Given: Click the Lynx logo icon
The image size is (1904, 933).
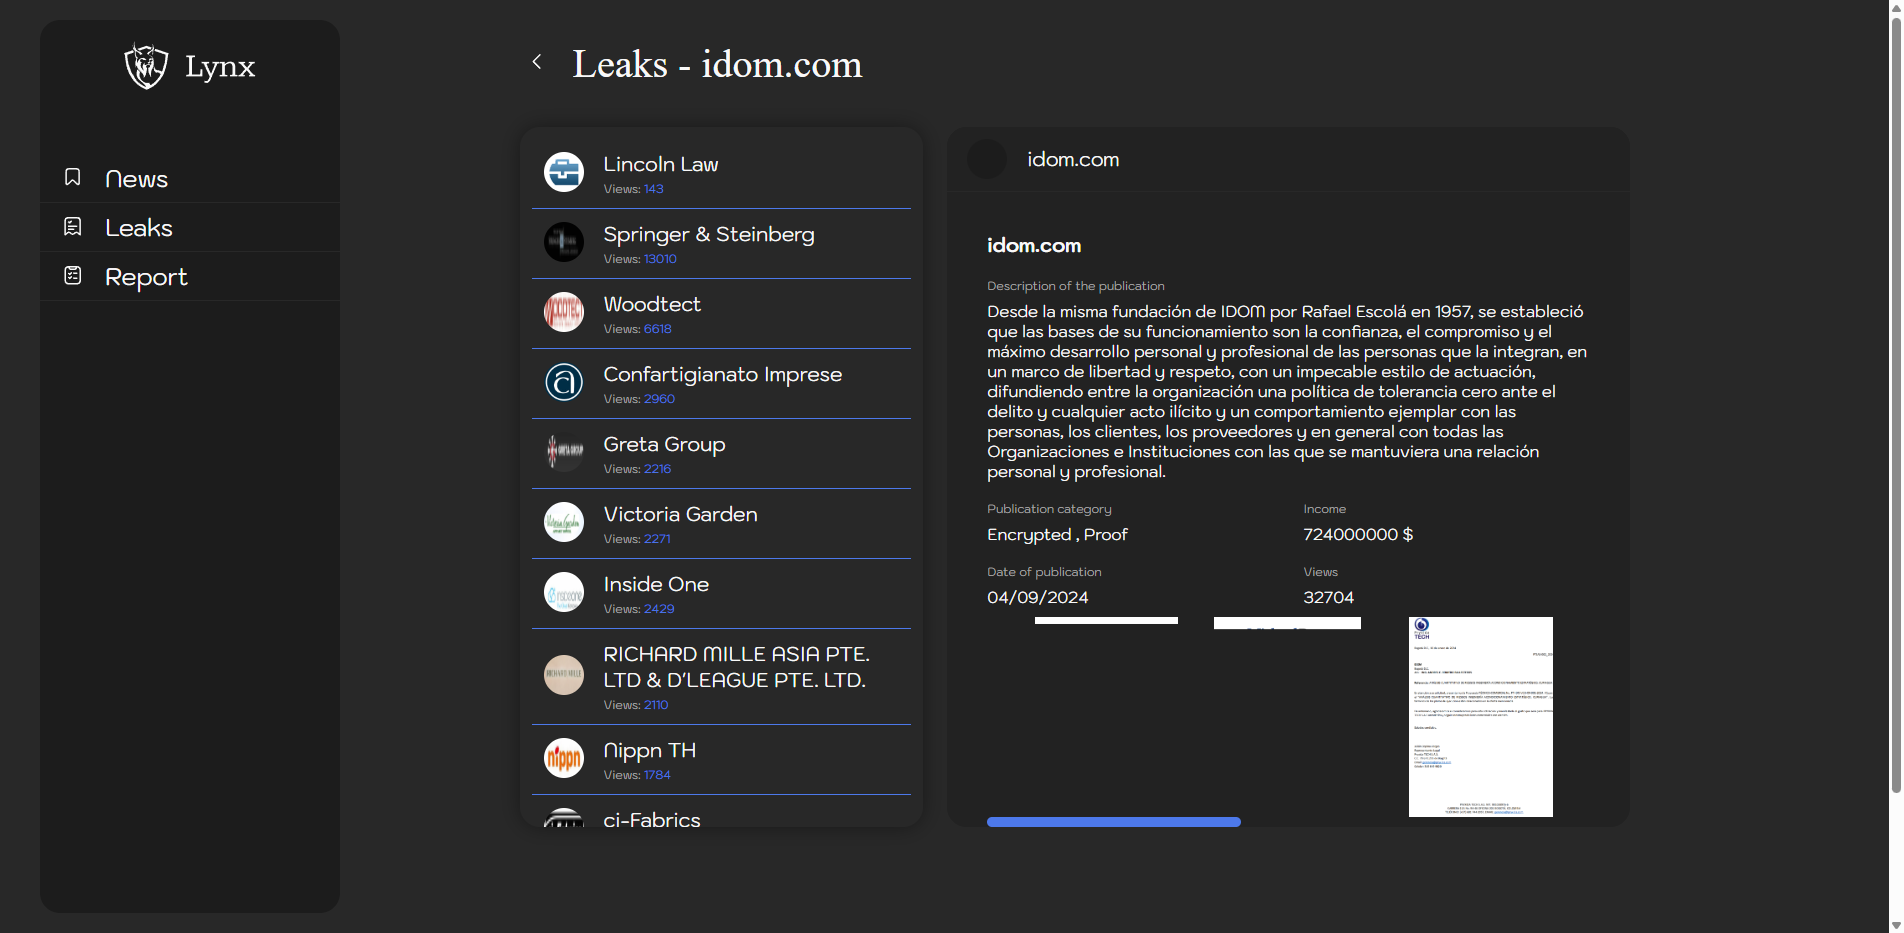Looking at the screenshot, I should (146, 66).
